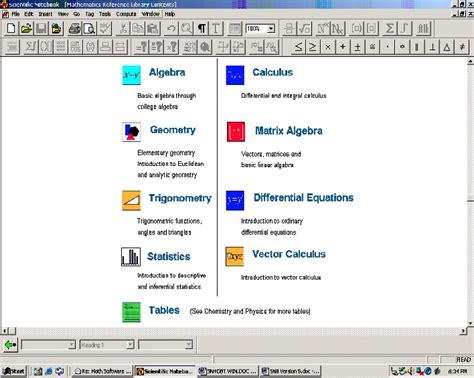This screenshot has height=378, width=474.
Task: Insert a subscript with toolbar icon
Action: pyautogui.click(x=338, y=29)
